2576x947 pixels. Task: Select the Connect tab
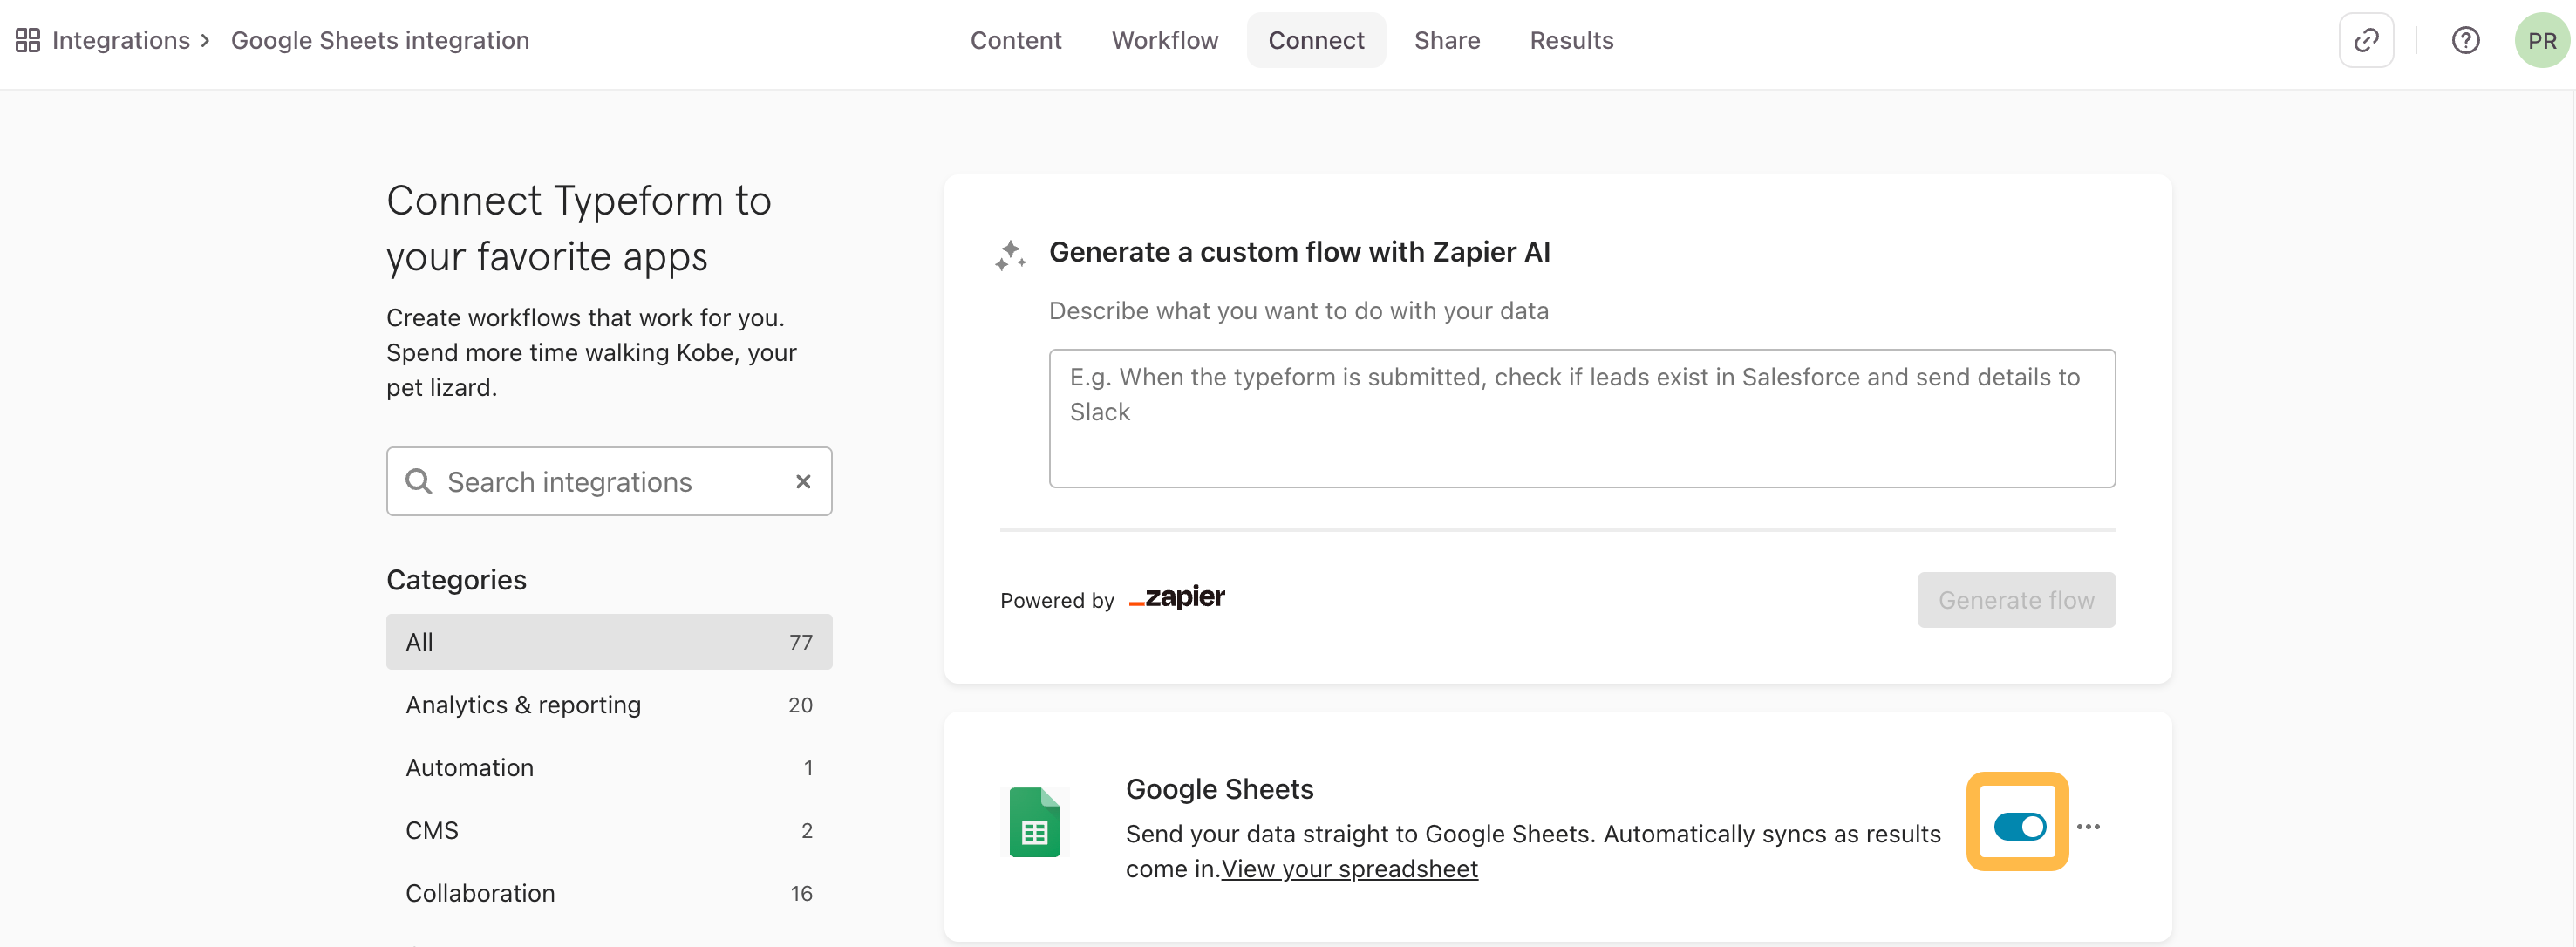[1316, 40]
